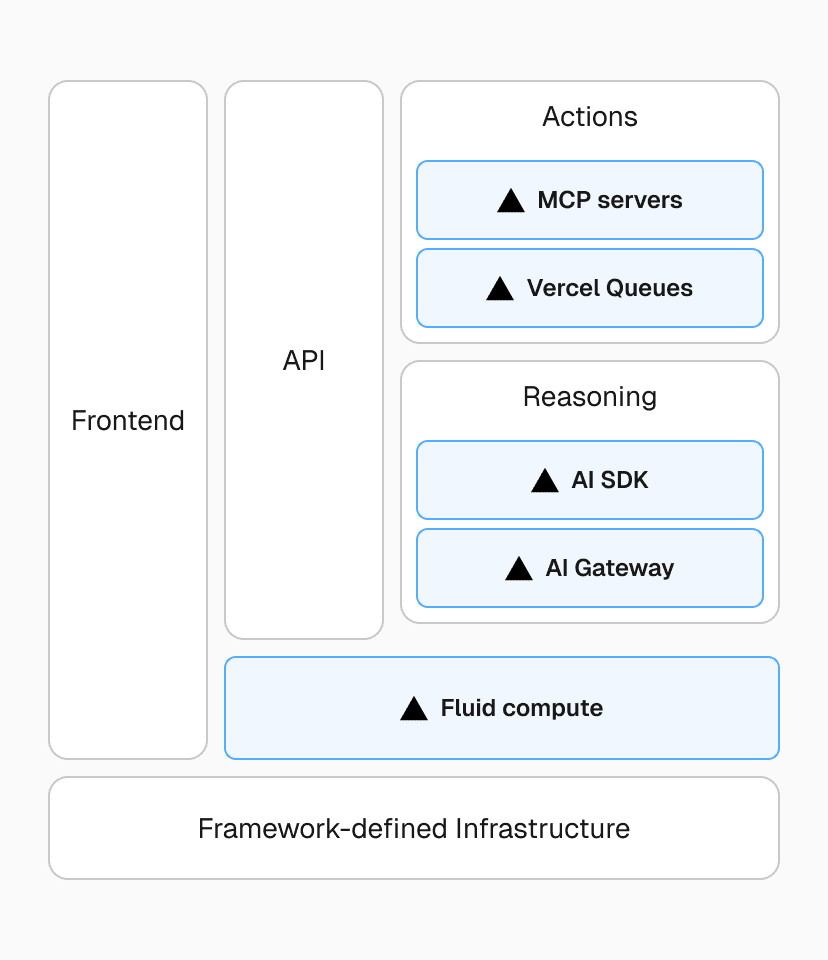Expand the Reasoning panel
Viewport: 828px width, 960px height.
(x=589, y=397)
